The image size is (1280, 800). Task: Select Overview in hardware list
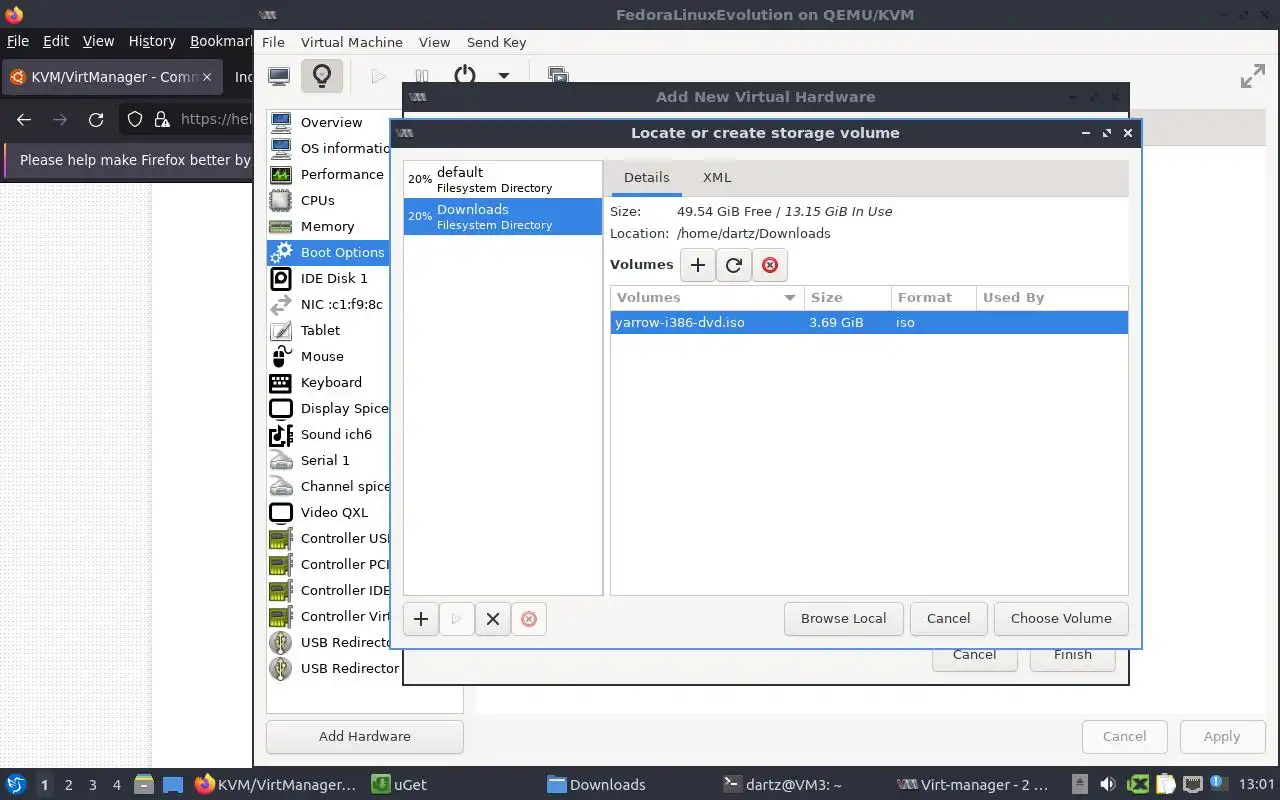pyautogui.click(x=329, y=122)
